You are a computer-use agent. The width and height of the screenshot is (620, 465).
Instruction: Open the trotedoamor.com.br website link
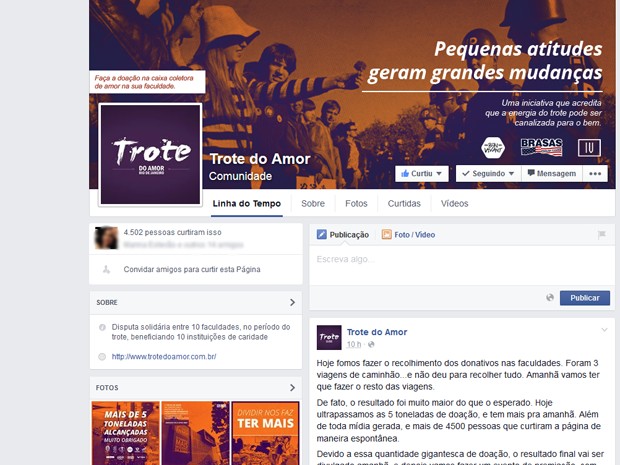coord(164,357)
